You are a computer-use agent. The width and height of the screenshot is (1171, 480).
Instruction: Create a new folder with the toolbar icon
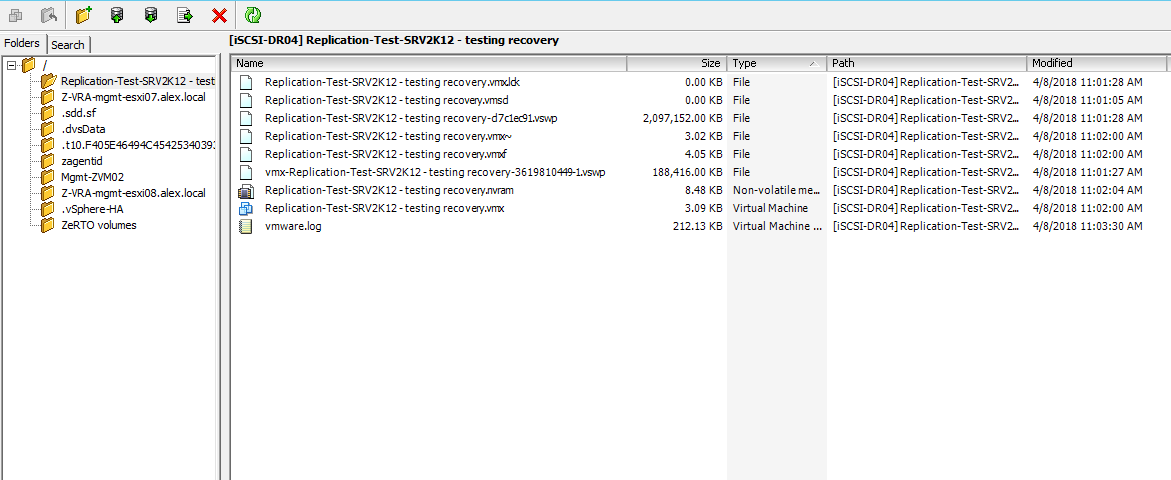[x=84, y=14]
